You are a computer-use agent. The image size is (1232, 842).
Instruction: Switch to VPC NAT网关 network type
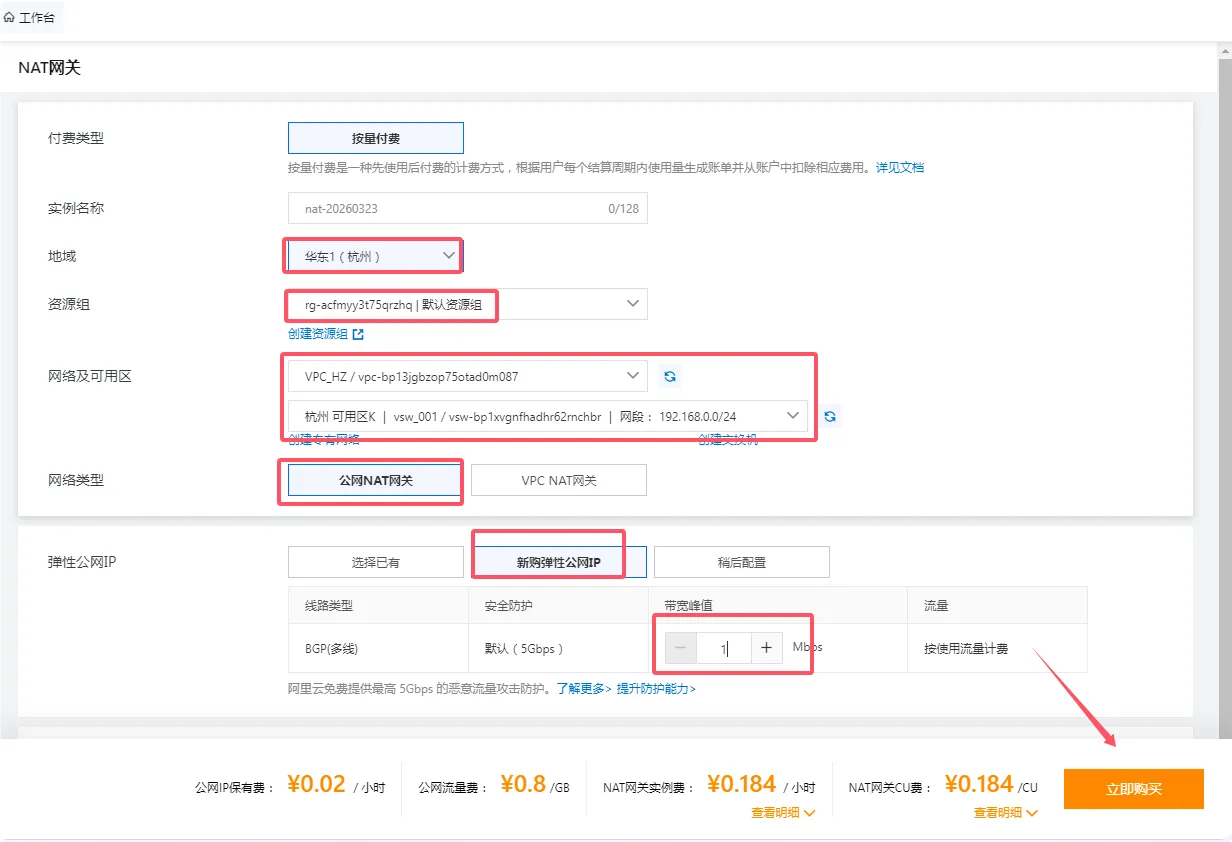pyautogui.click(x=558, y=480)
